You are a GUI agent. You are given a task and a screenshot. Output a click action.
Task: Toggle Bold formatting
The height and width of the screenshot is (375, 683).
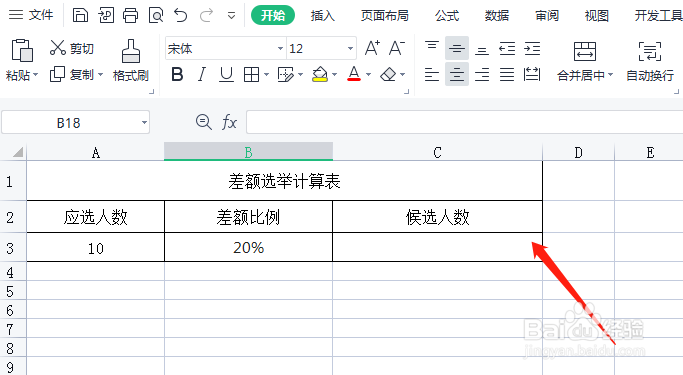(177, 74)
